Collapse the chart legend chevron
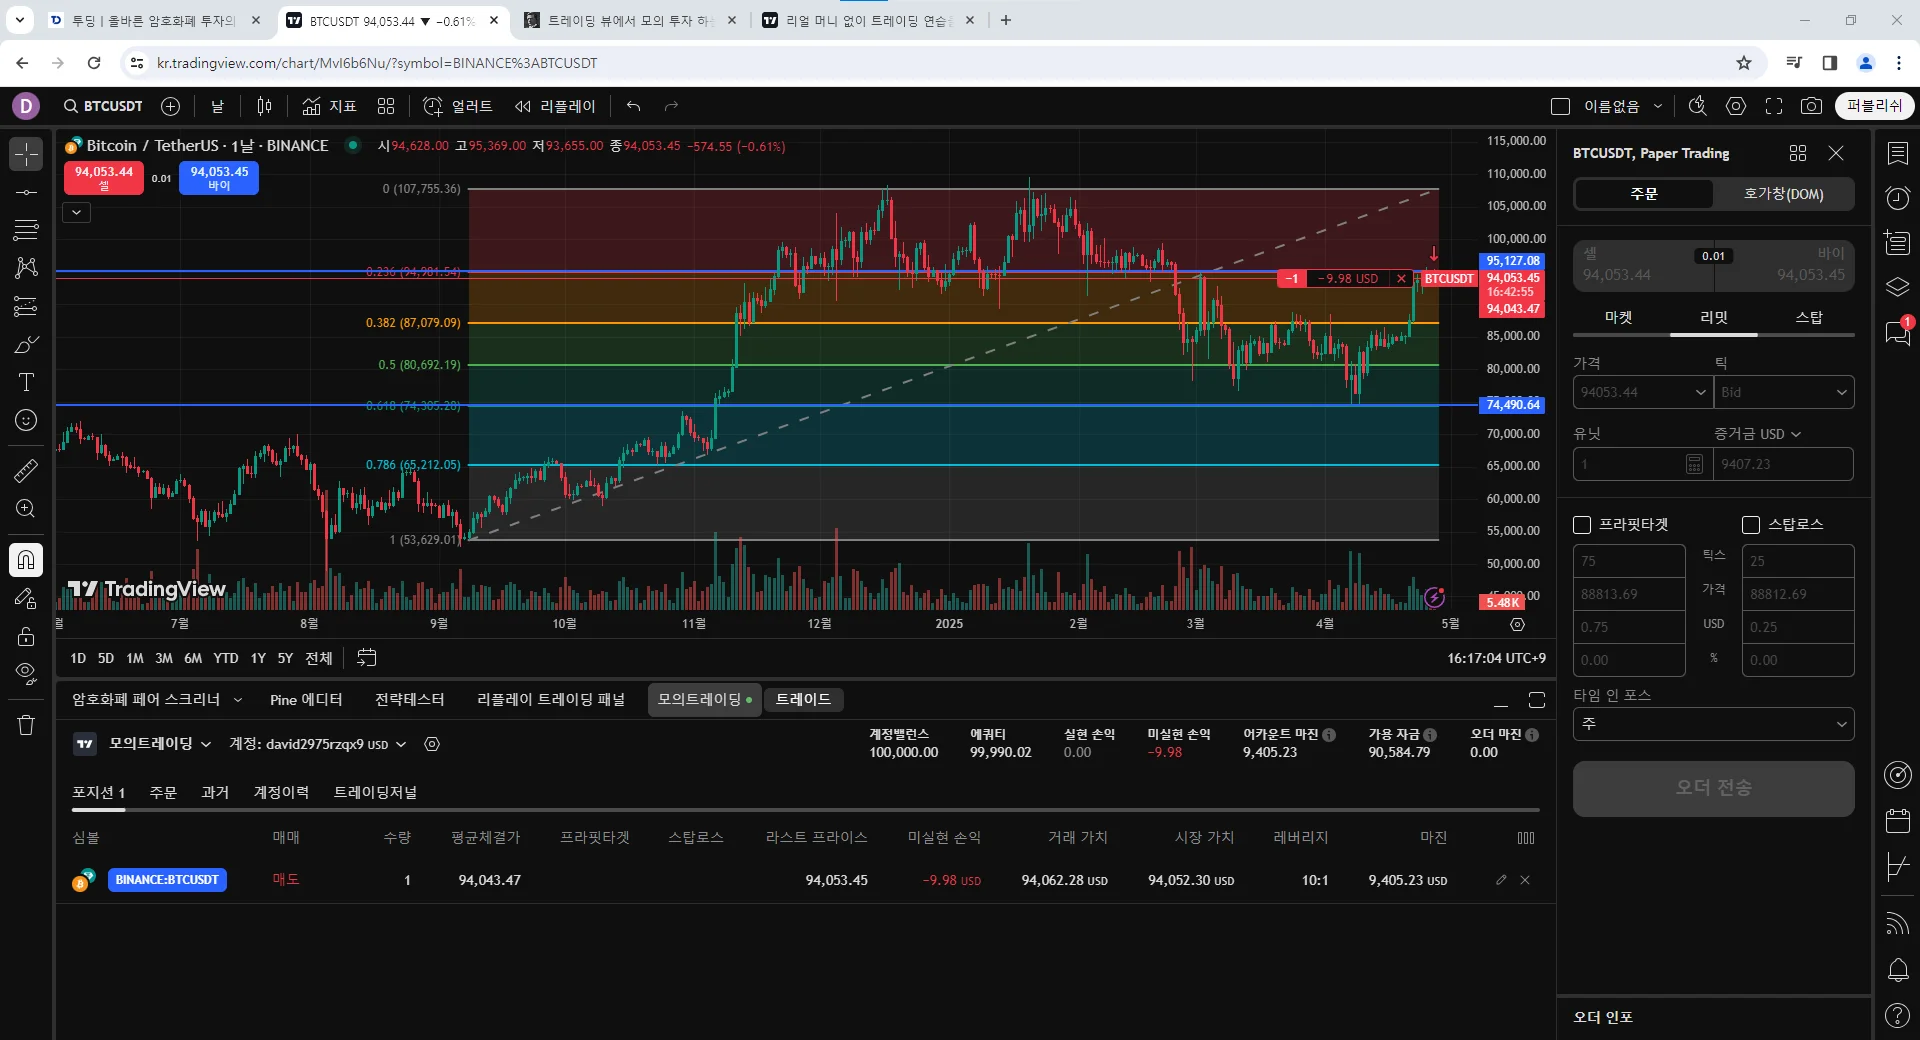This screenshot has width=1920, height=1040. (x=76, y=212)
